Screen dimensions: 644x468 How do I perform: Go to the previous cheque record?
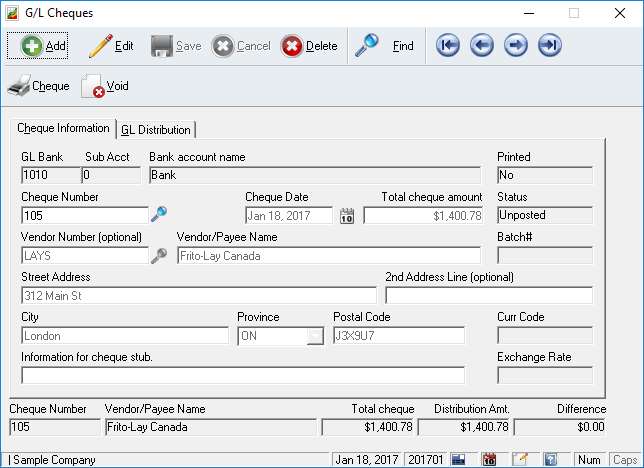click(482, 46)
